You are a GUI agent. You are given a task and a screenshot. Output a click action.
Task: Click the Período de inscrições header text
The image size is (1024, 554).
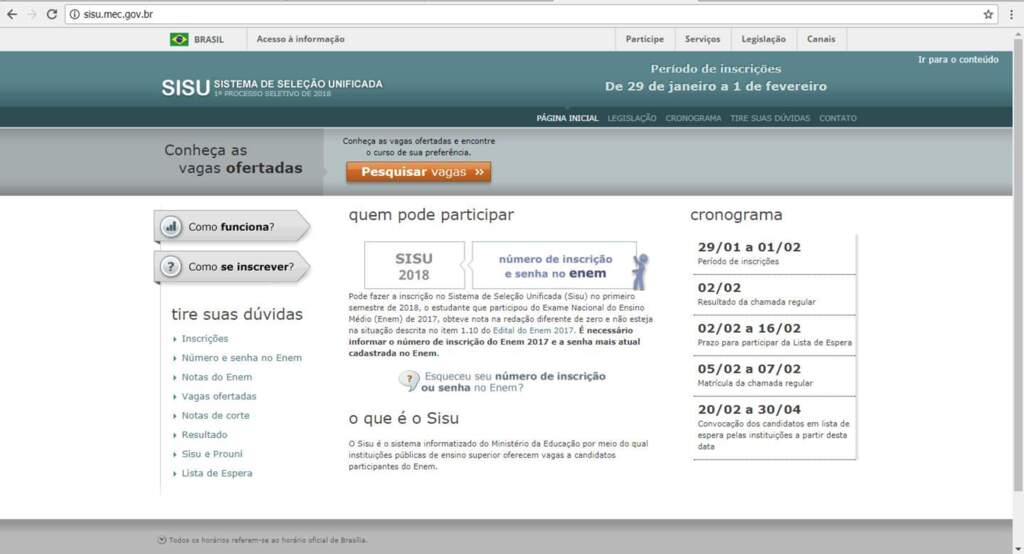click(x=716, y=69)
